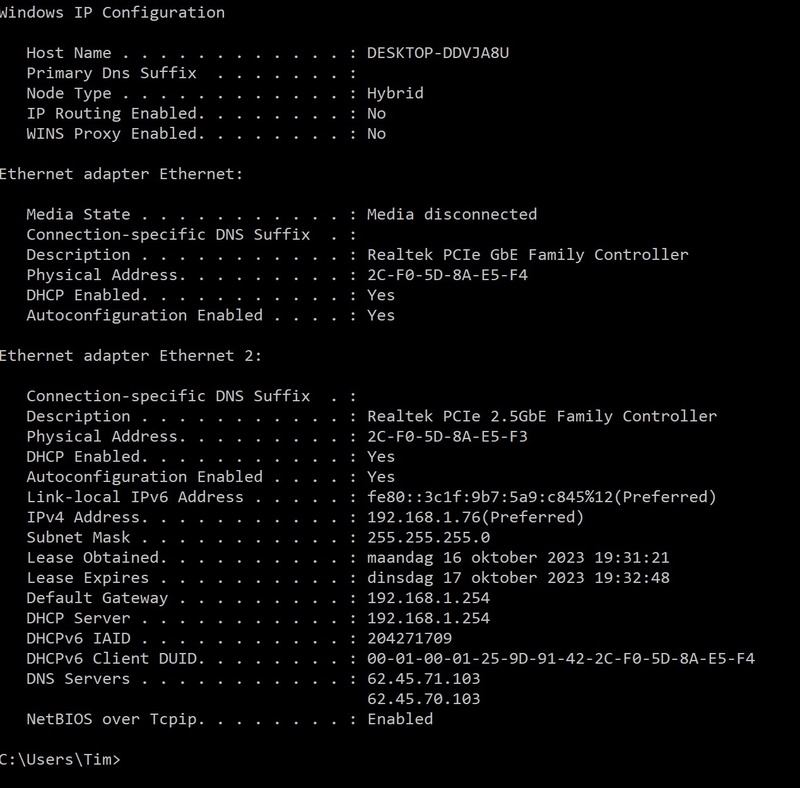Image resolution: width=800 pixels, height=788 pixels.
Task: Click the Lease Expires date value
Action: click(518, 578)
